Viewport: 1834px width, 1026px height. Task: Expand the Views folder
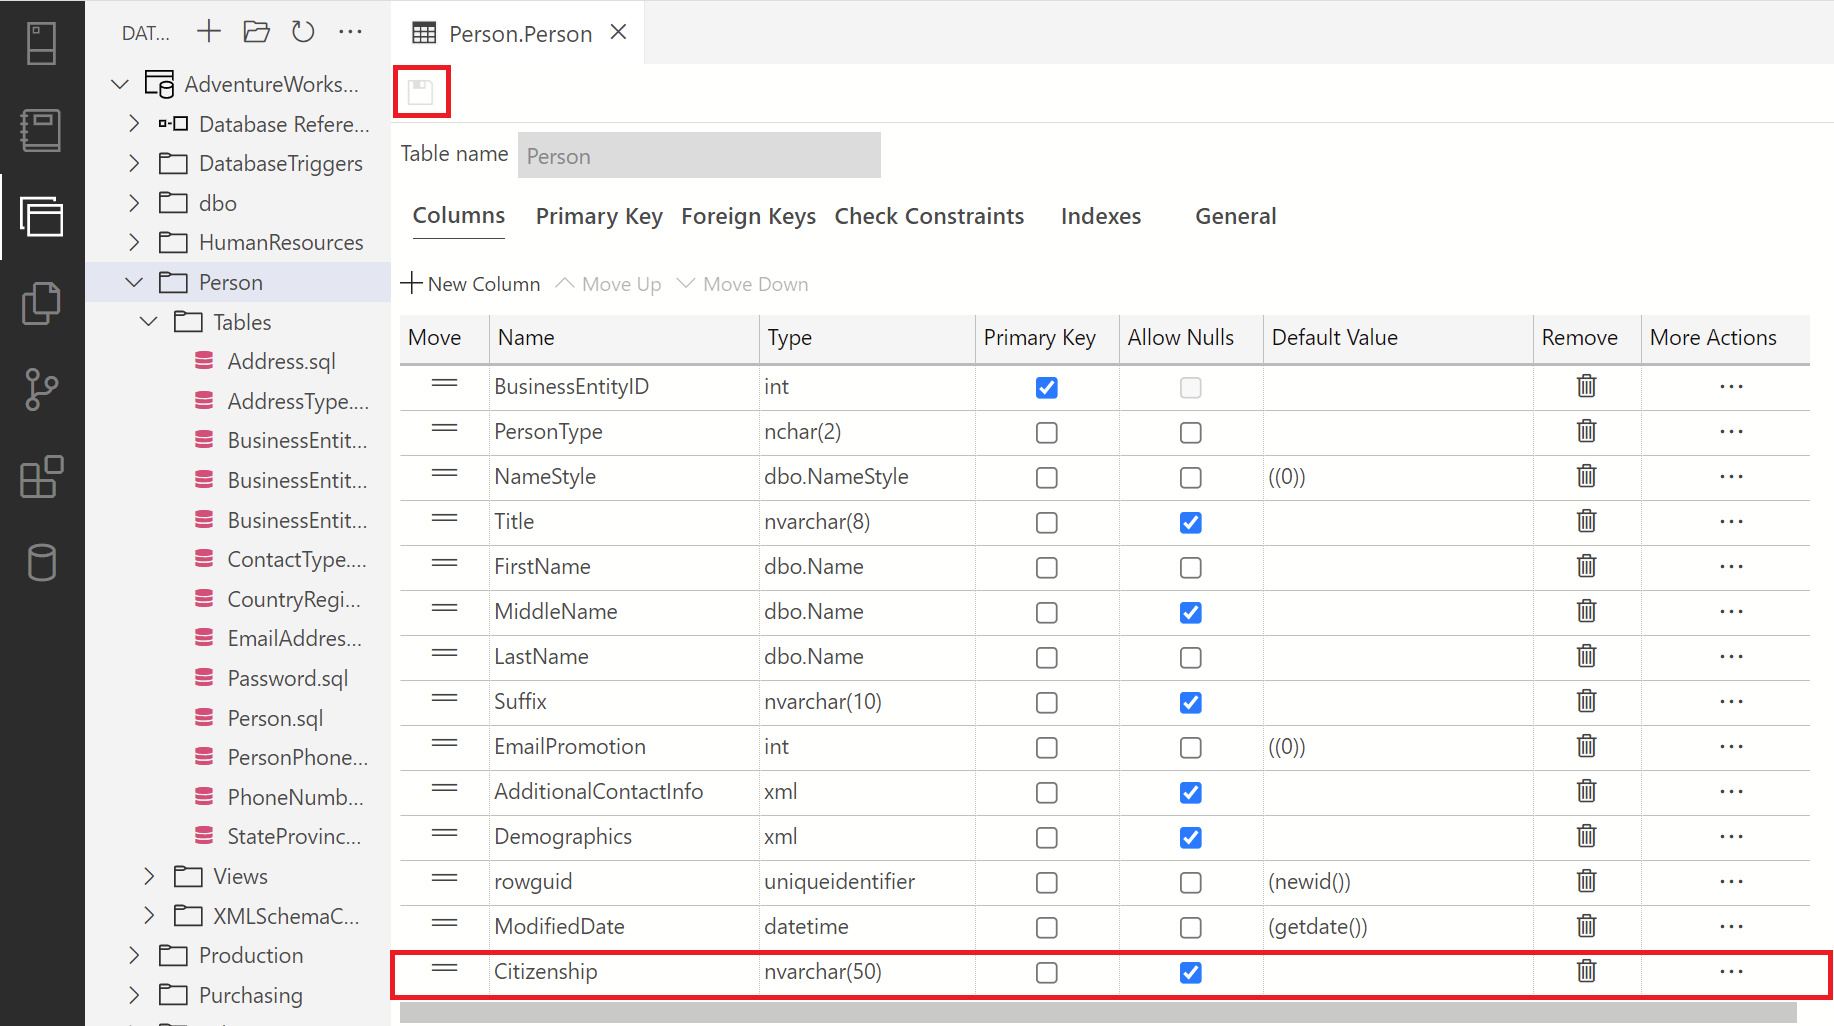(148, 876)
